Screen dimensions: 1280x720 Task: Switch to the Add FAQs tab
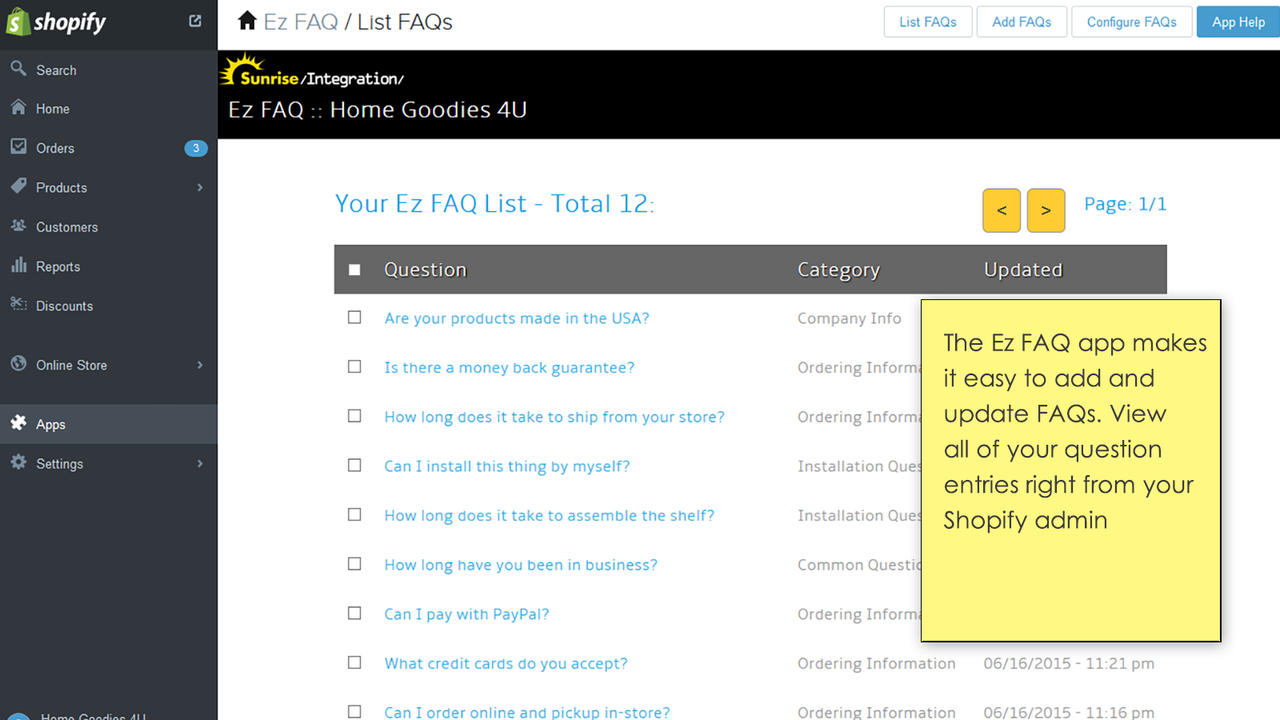1021,21
